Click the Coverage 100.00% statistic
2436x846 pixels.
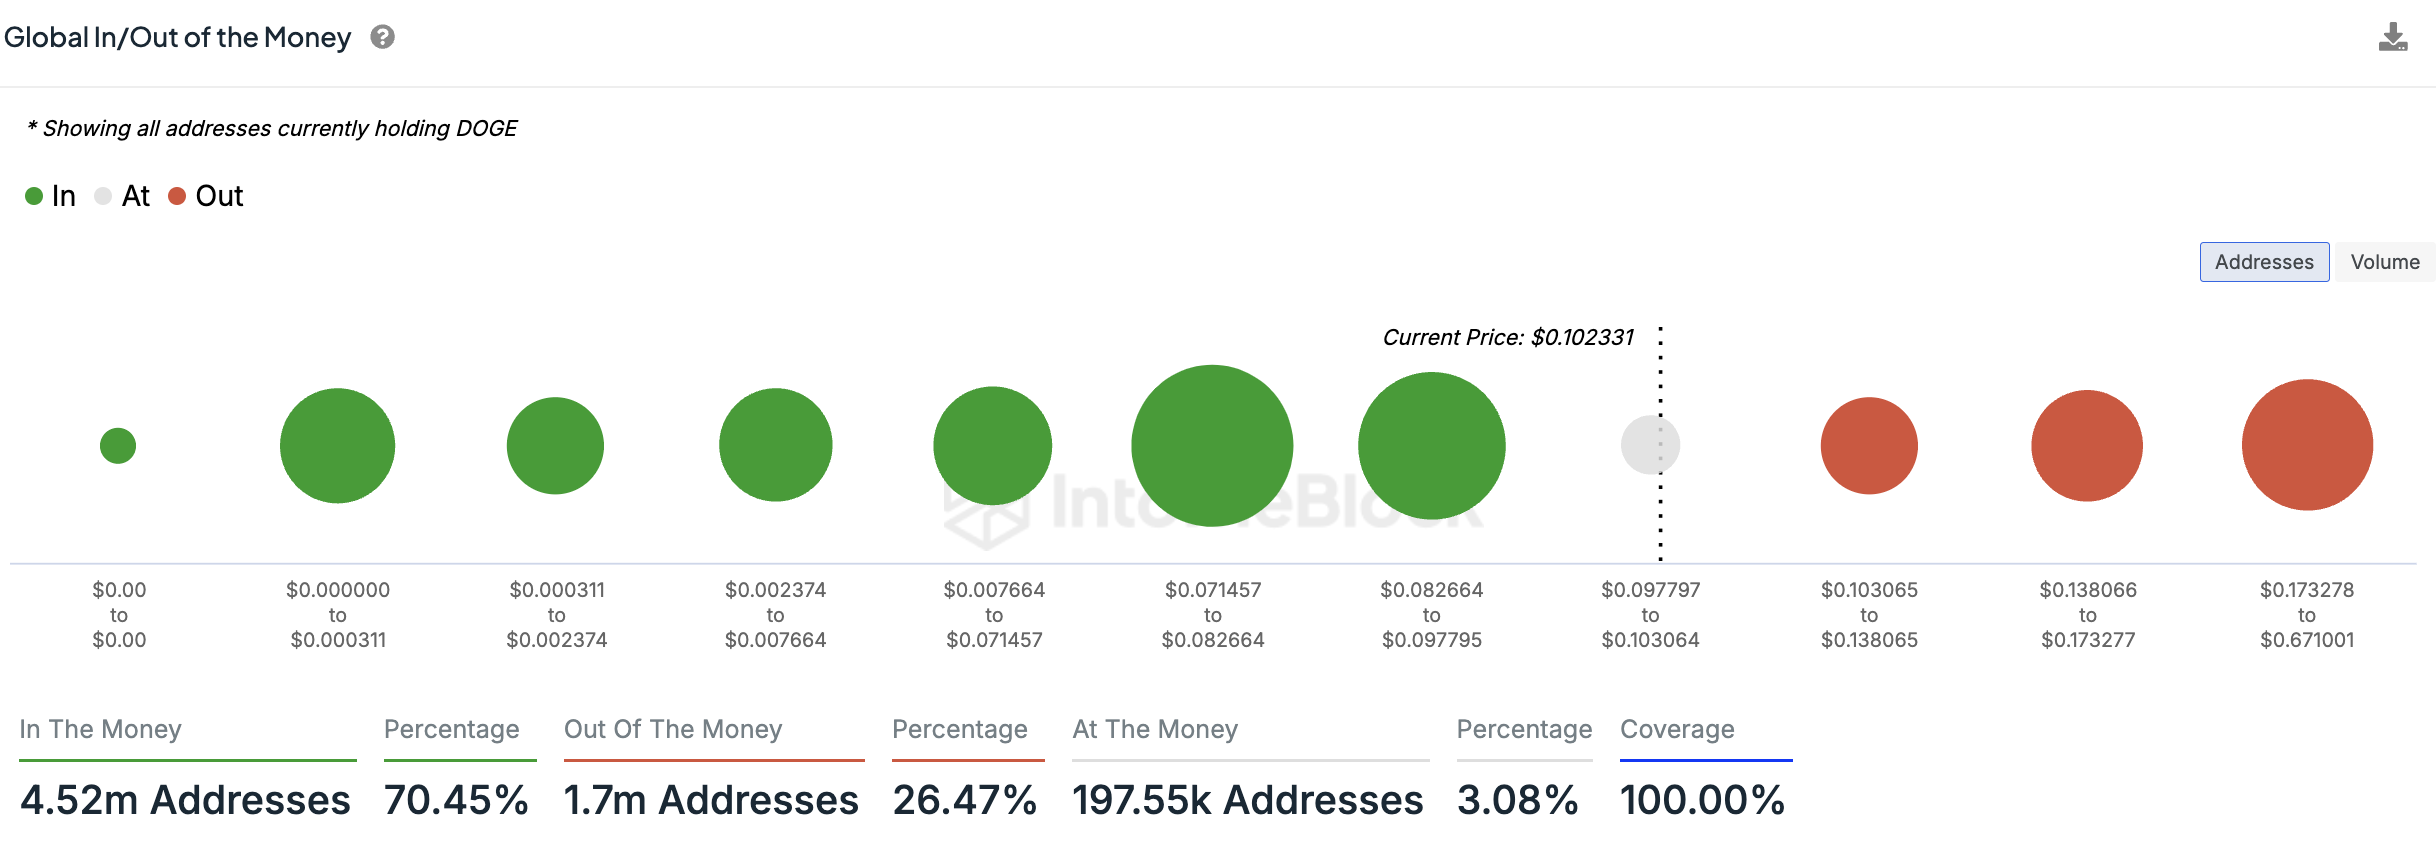pos(1702,799)
